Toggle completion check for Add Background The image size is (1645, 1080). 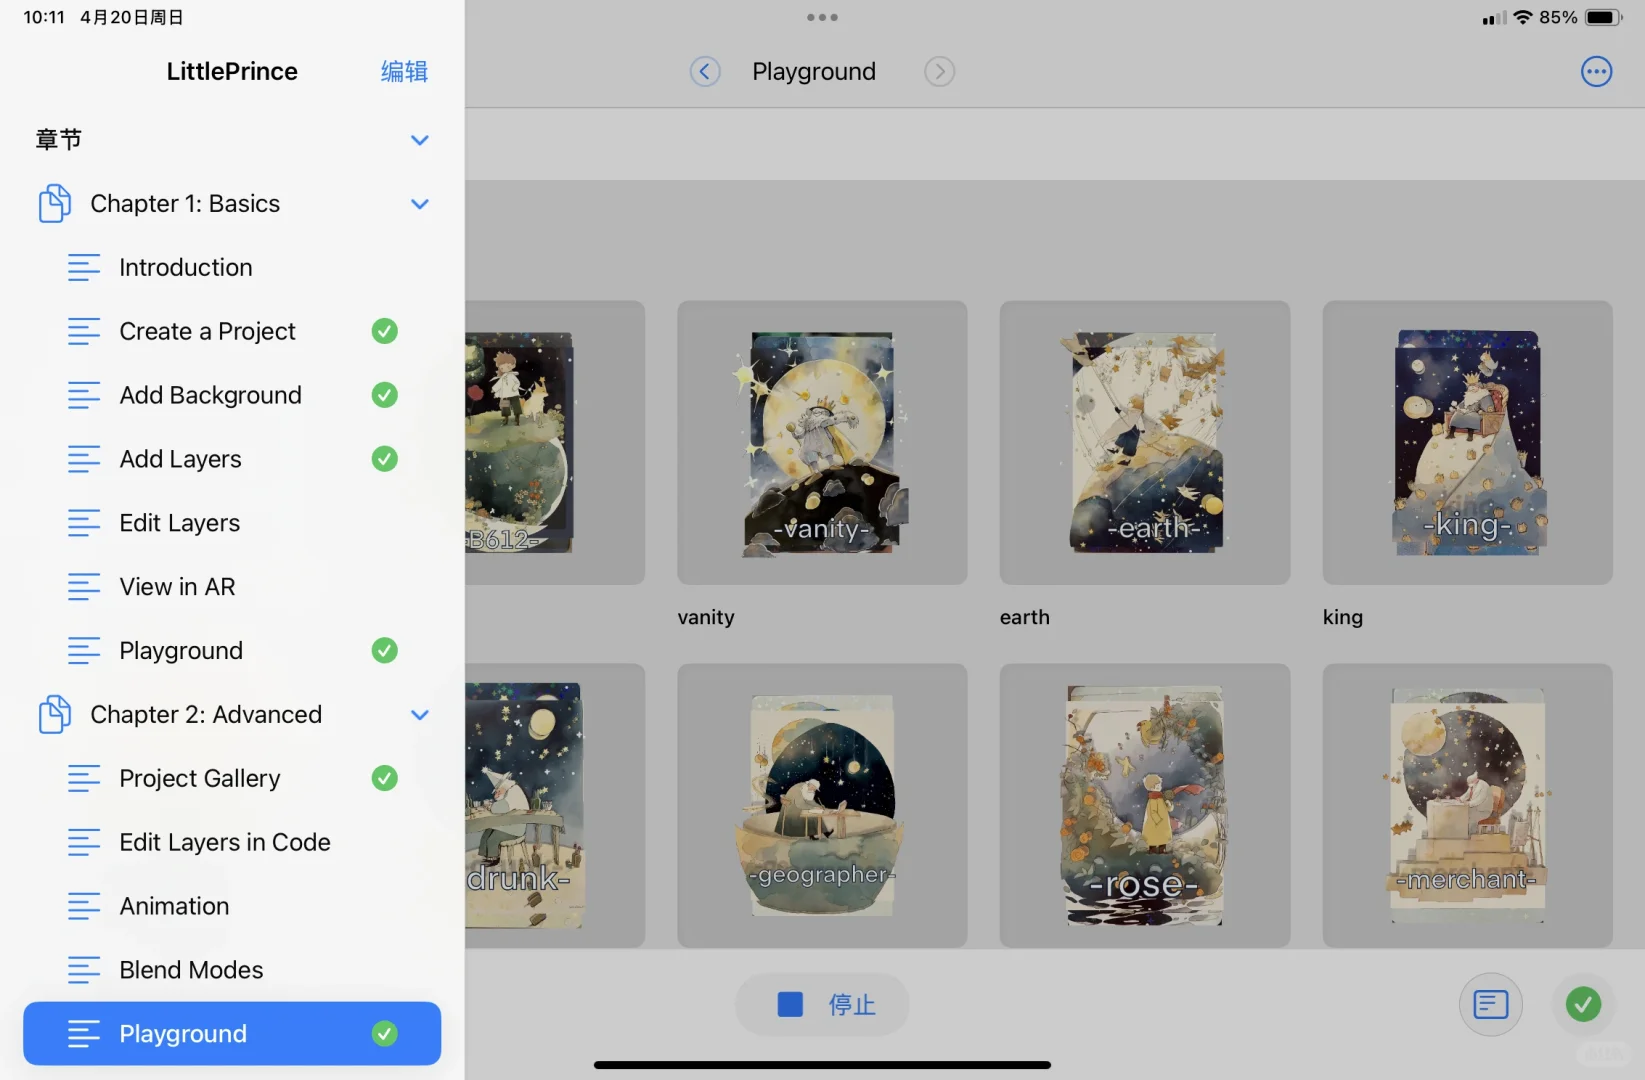[x=385, y=395]
